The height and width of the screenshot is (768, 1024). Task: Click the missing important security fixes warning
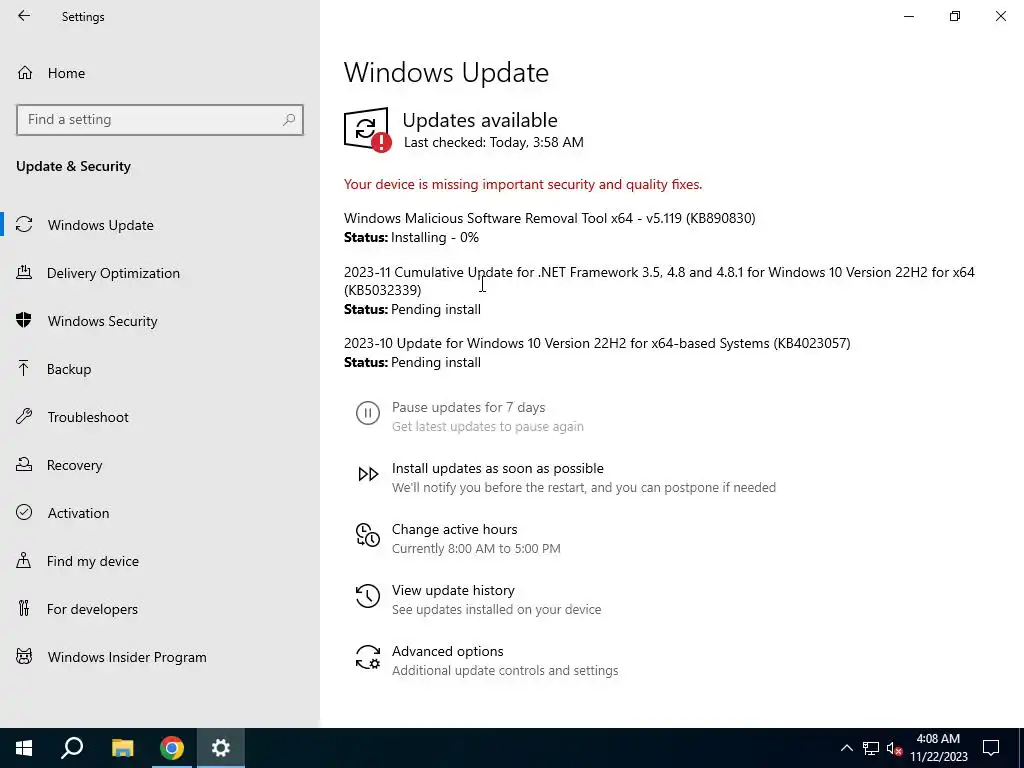(522, 184)
